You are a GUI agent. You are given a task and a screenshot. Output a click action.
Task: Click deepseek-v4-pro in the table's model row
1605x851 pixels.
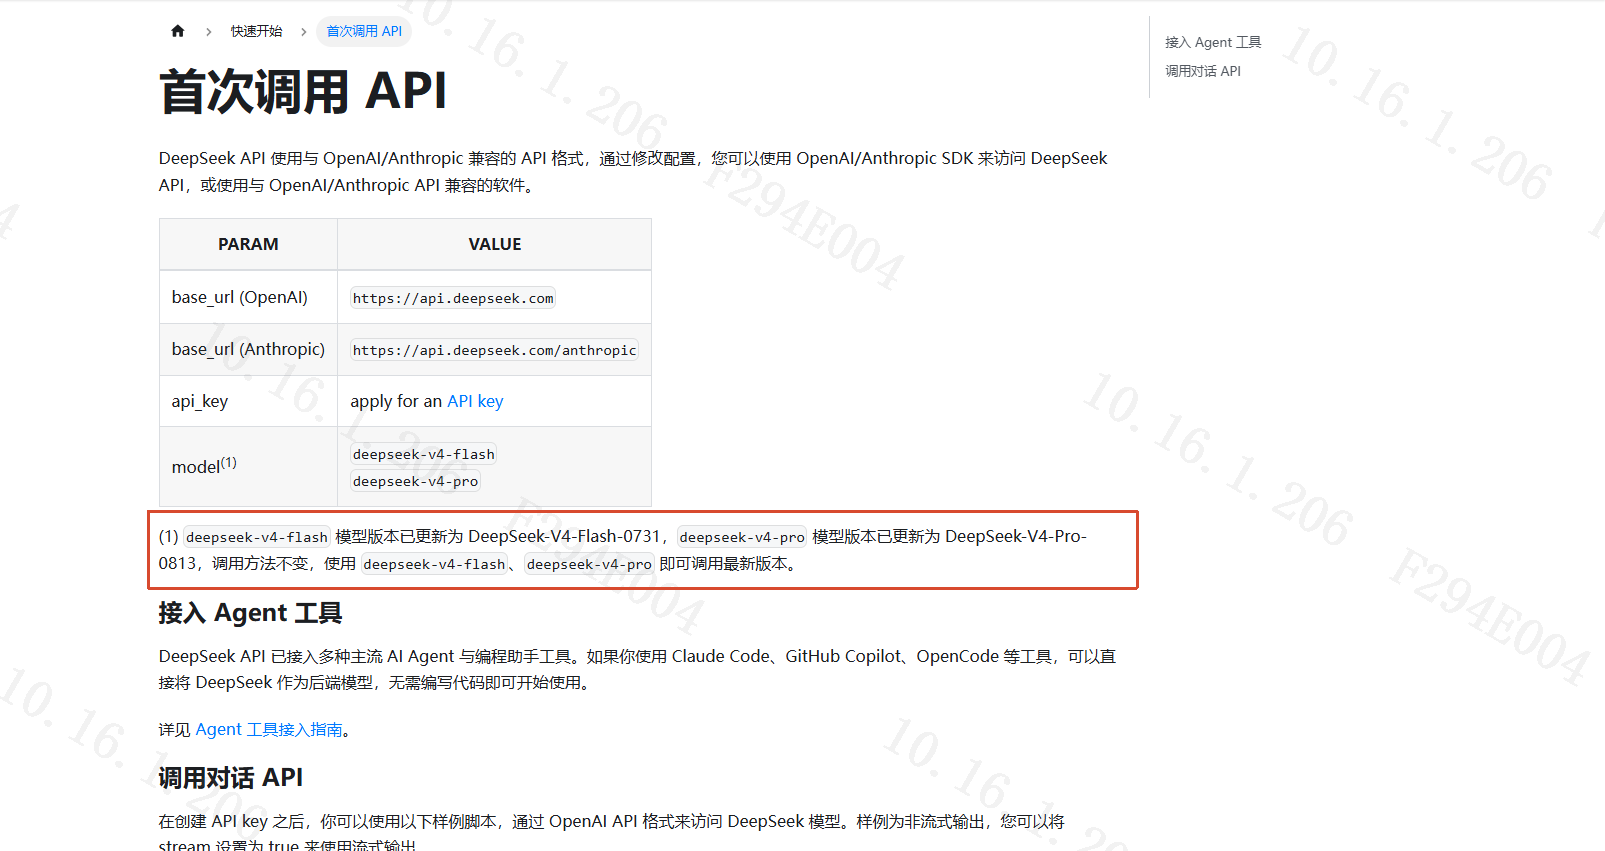tap(415, 481)
